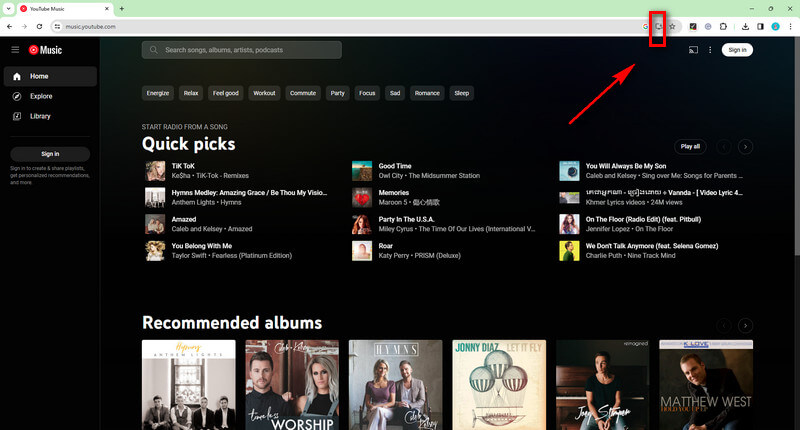800x430 pixels.
Task: Show next Recommended albums
Action: click(745, 325)
